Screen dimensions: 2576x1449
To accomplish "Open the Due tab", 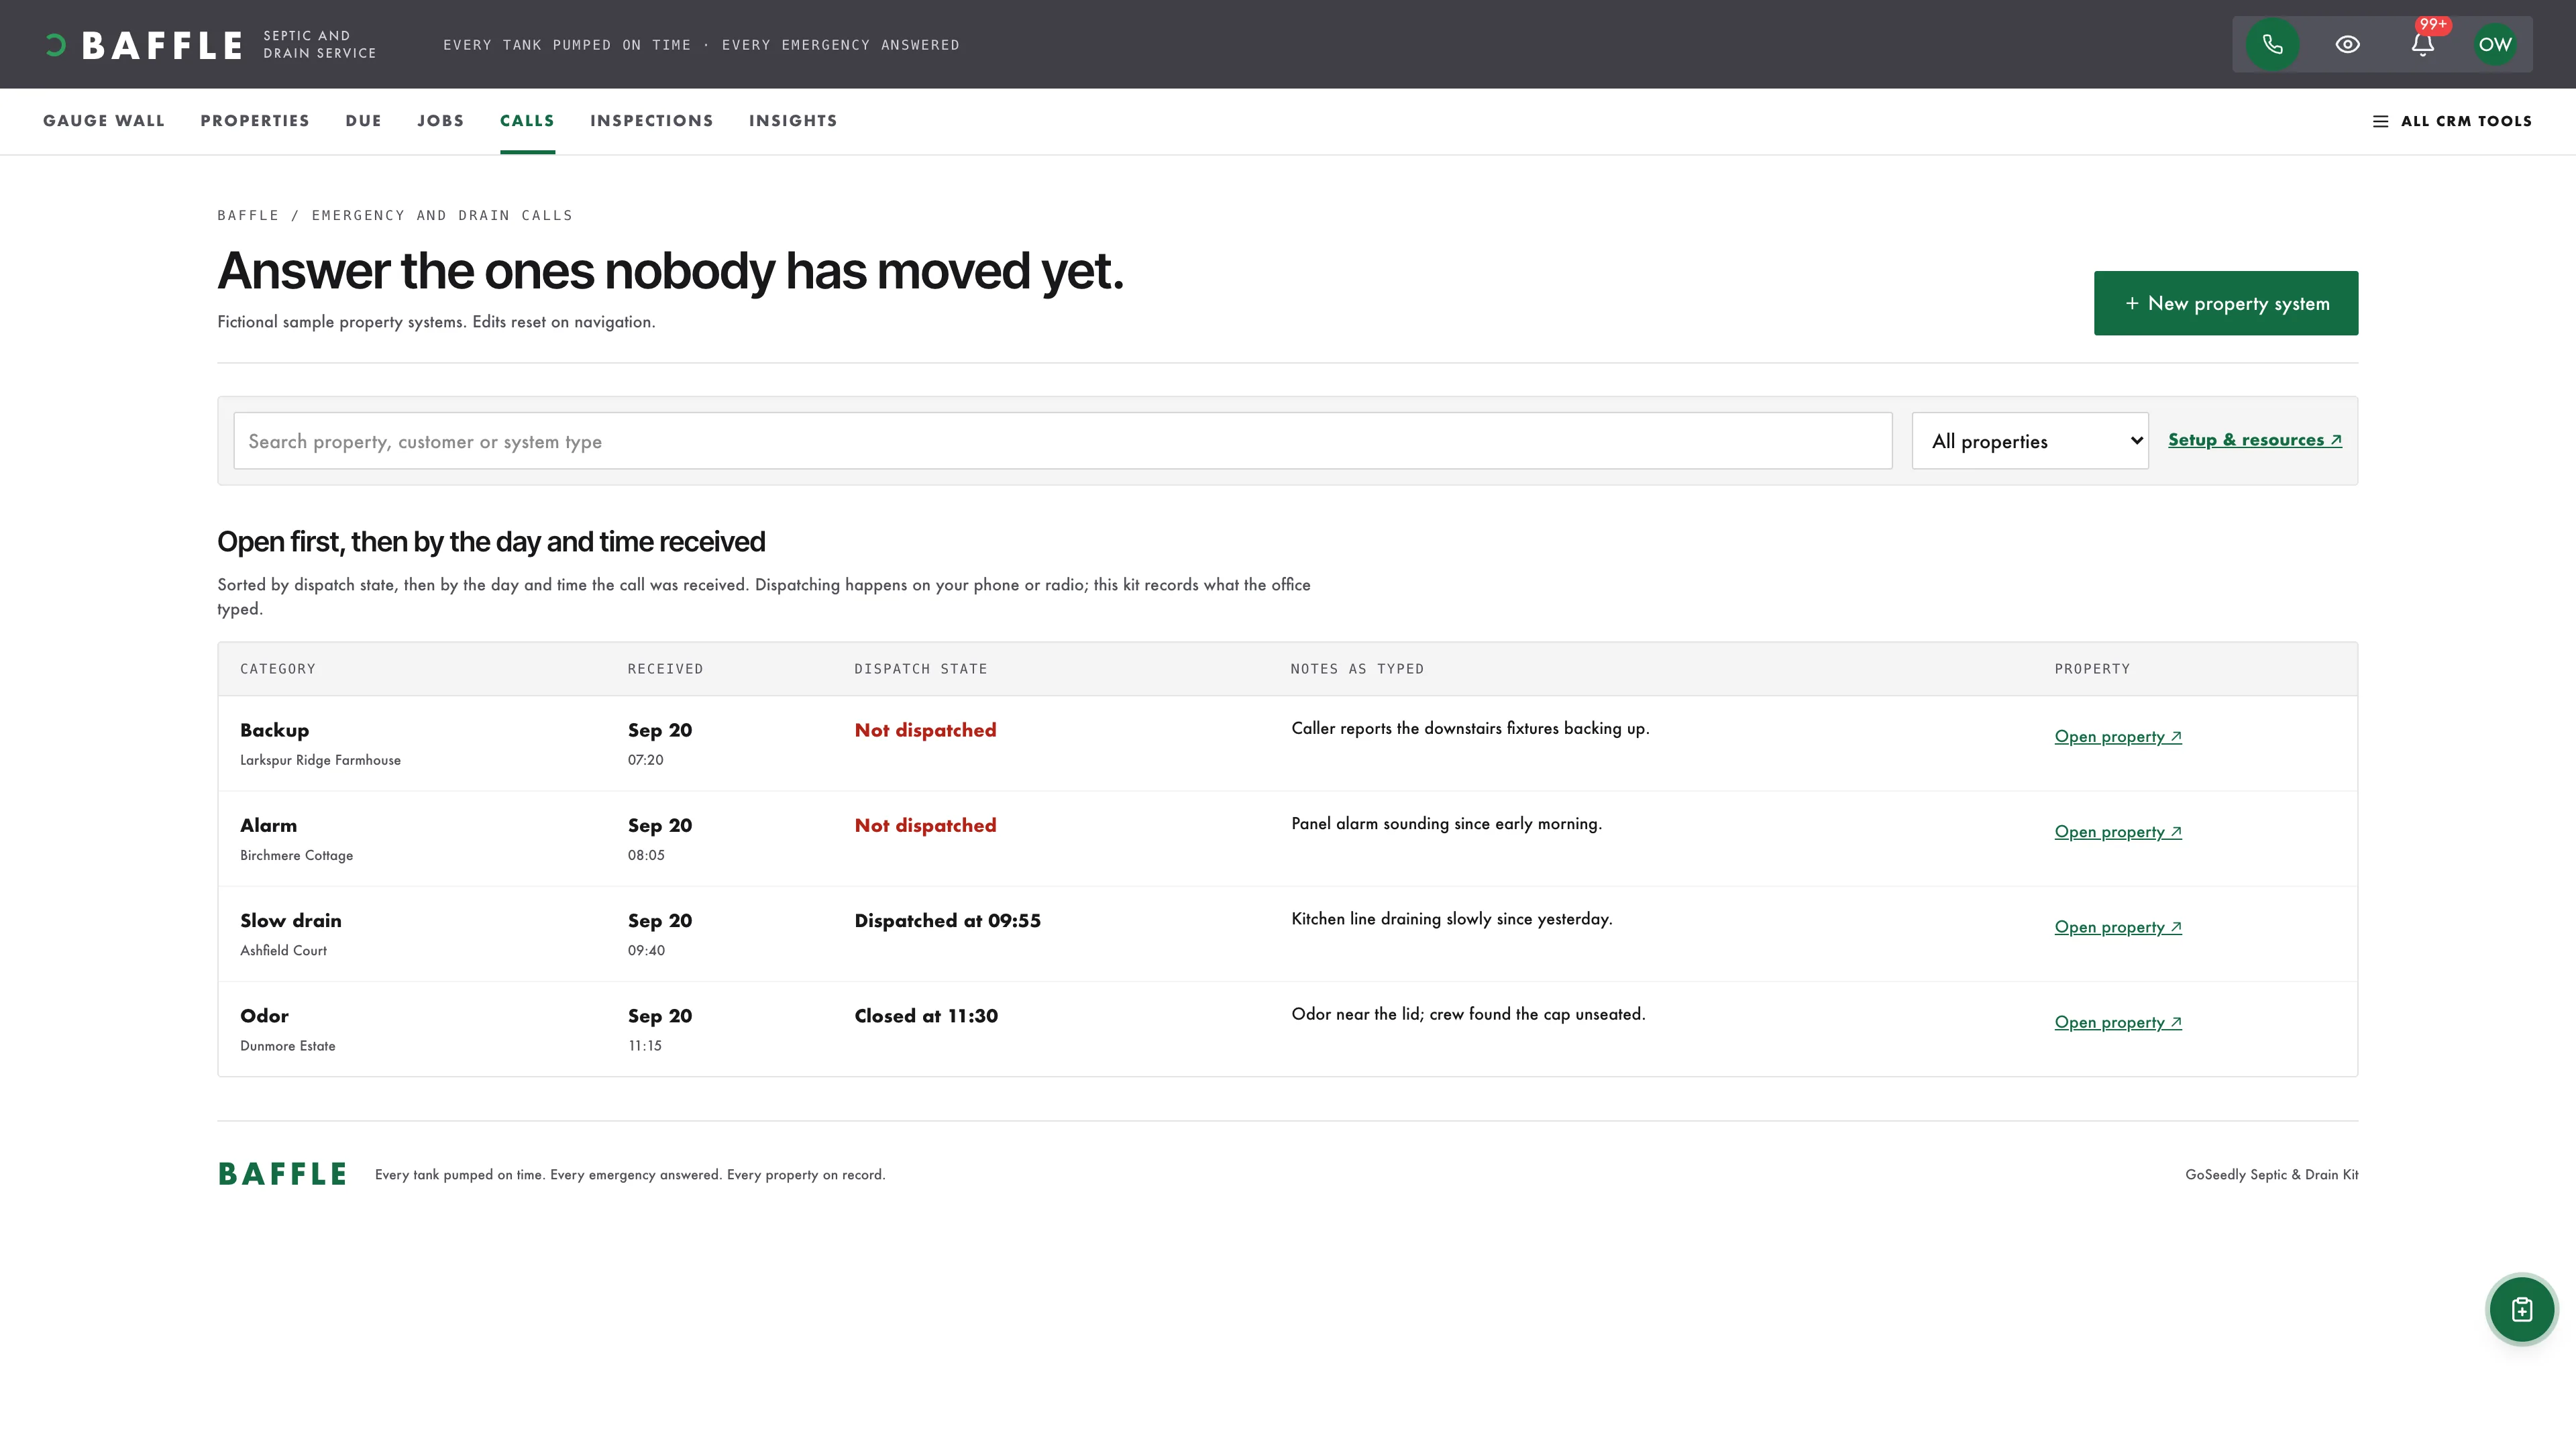I will pyautogui.click(x=364, y=121).
